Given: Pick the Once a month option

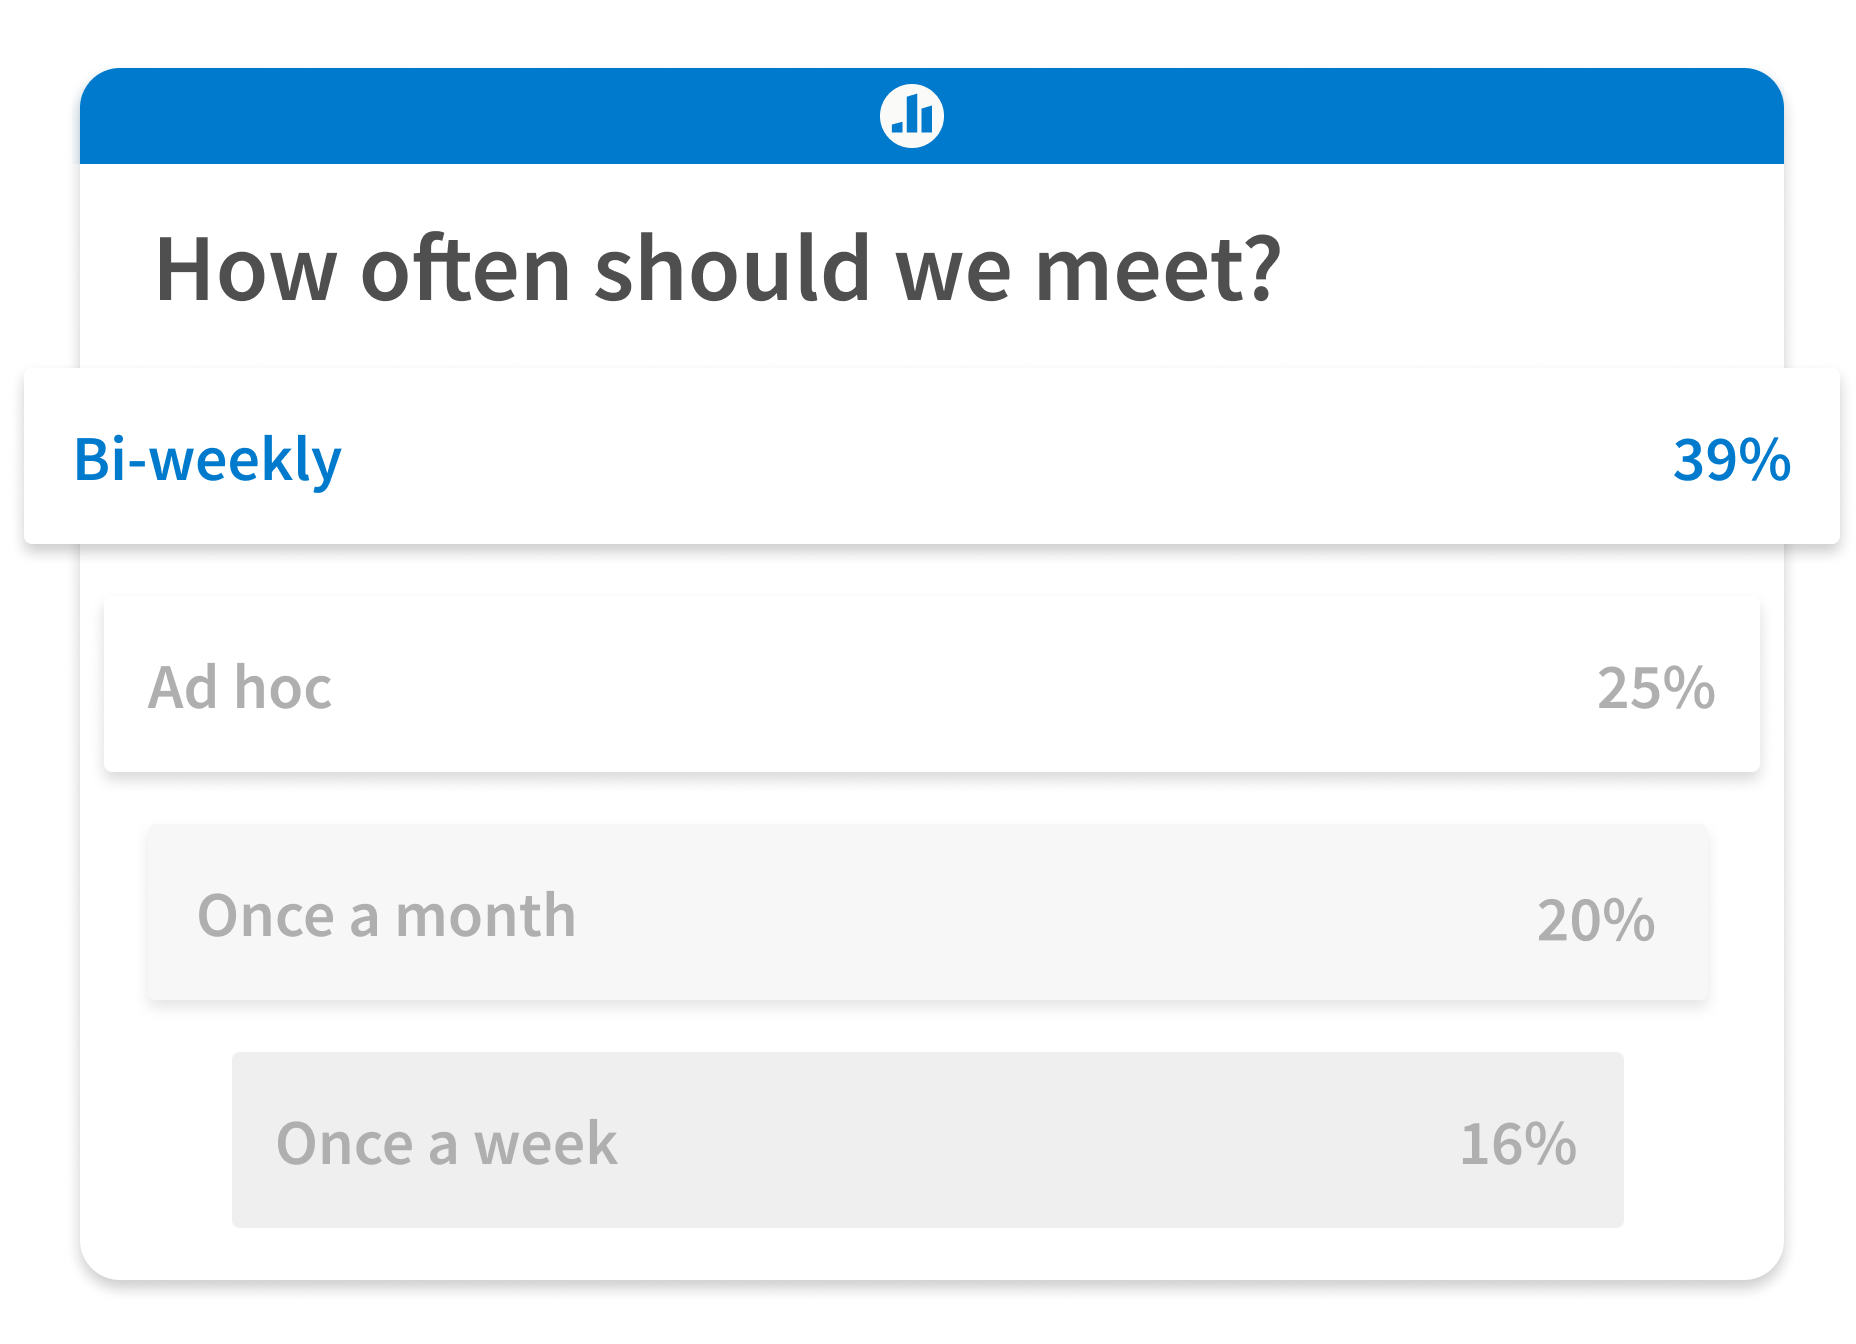Looking at the screenshot, I should pos(928,915).
